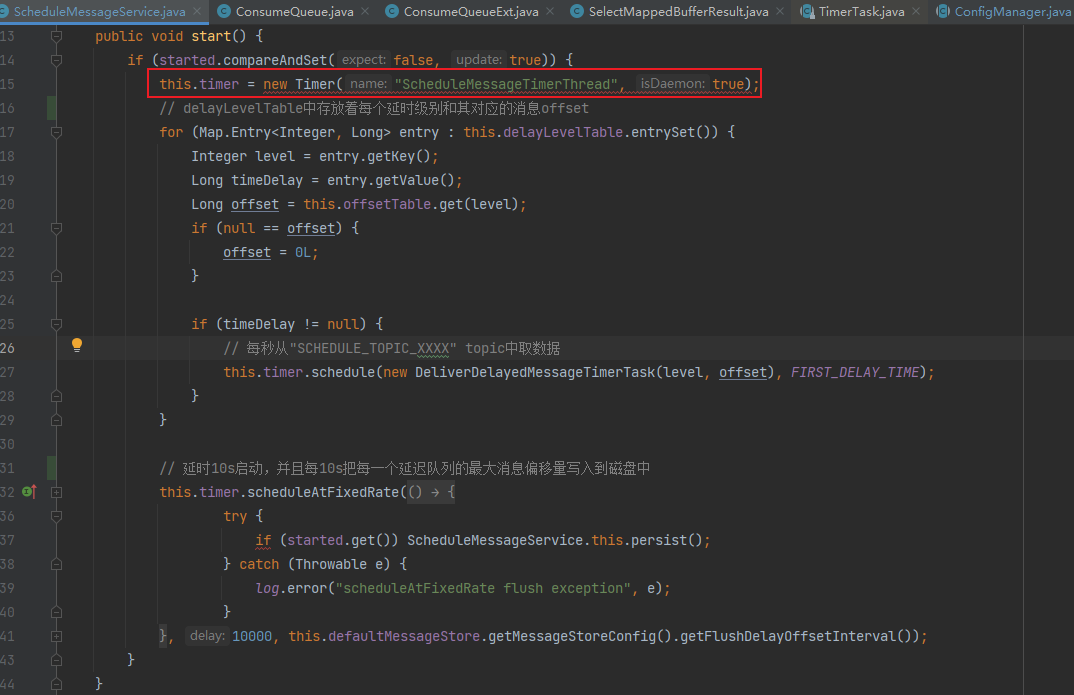Open the ConsumeQueueExt.java tab
Viewport: 1074px width, 695px height.
point(471,12)
